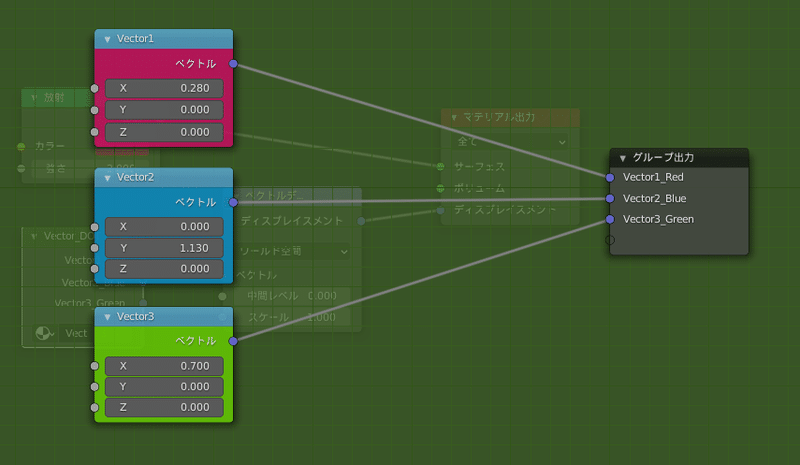800x465 pixels.
Task: Select Vector1 node by its header
Action: click(x=164, y=39)
